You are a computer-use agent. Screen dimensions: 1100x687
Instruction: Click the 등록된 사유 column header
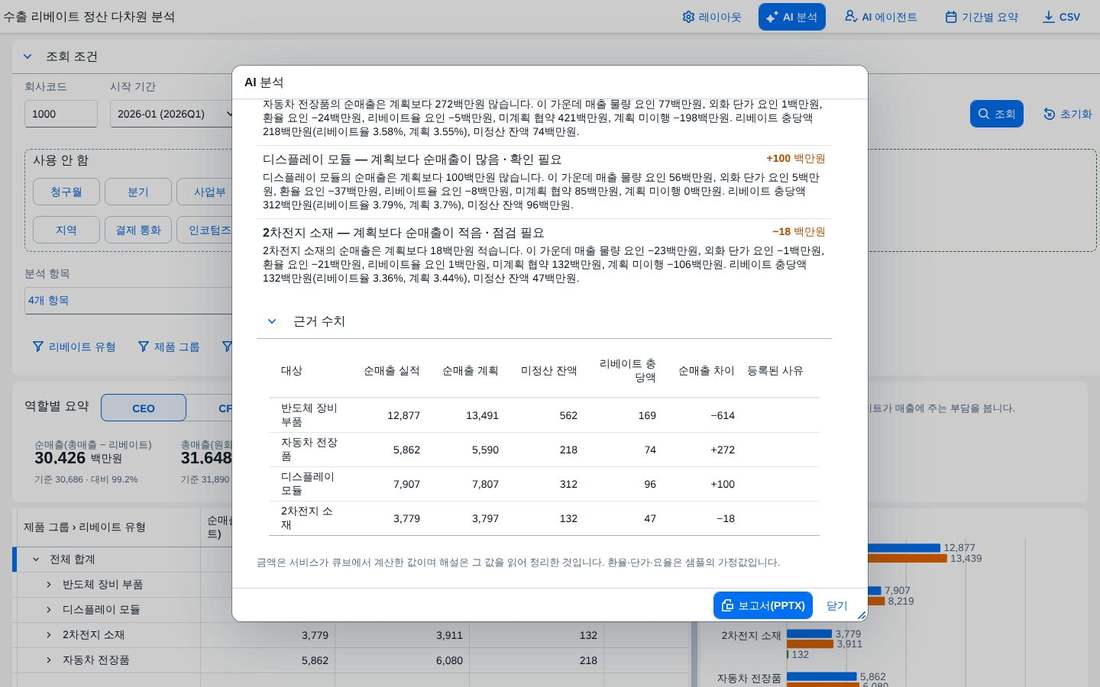pos(774,371)
